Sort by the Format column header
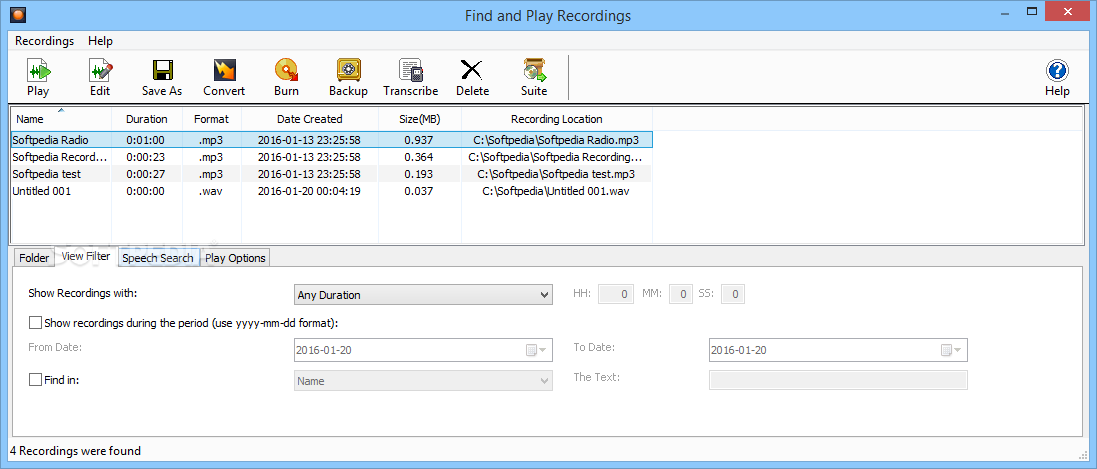The image size is (1097, 469). click(211, 119)
